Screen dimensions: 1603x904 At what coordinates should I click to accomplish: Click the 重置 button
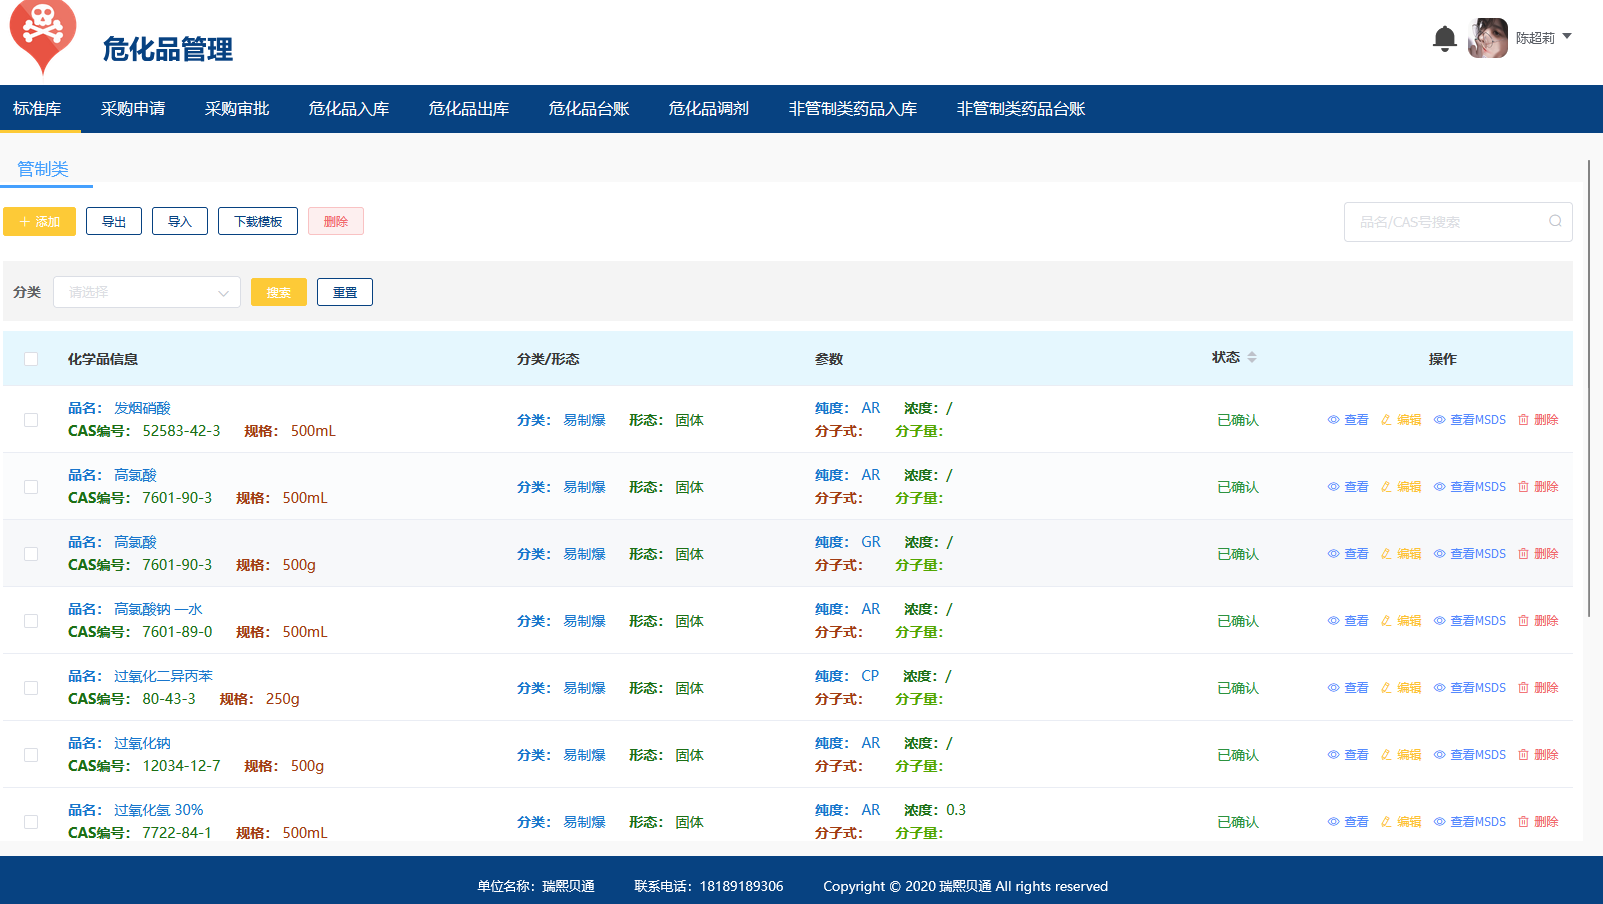coord(345,292)
